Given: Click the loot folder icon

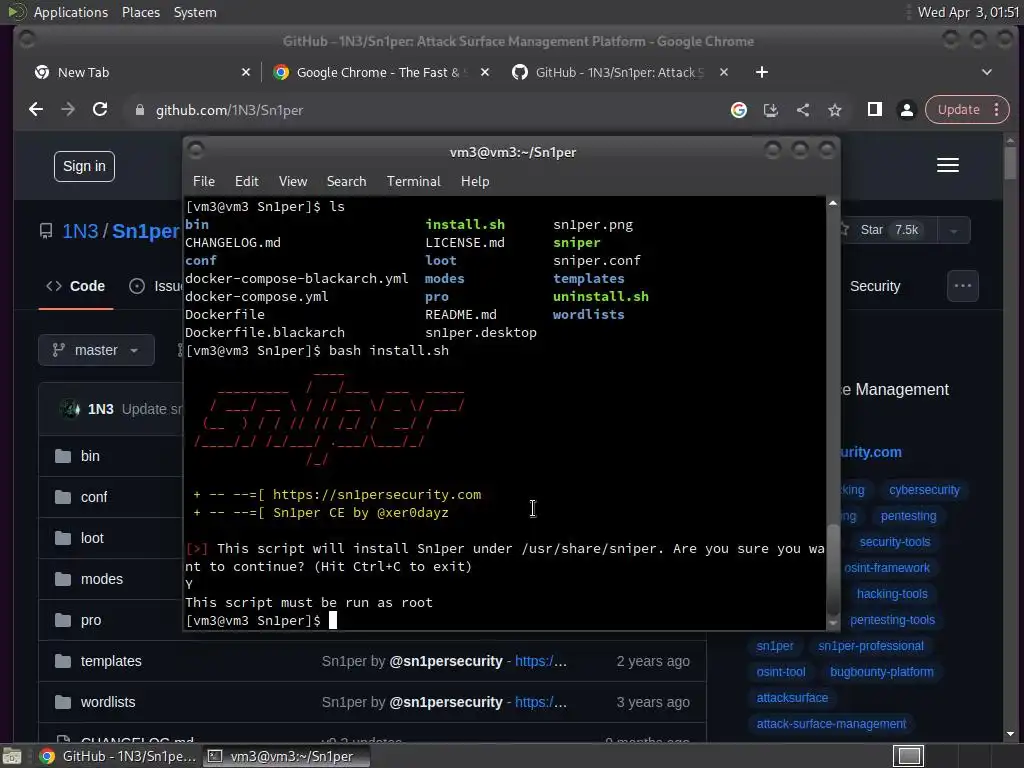Looking at the screenshot, I should [63, 538].
